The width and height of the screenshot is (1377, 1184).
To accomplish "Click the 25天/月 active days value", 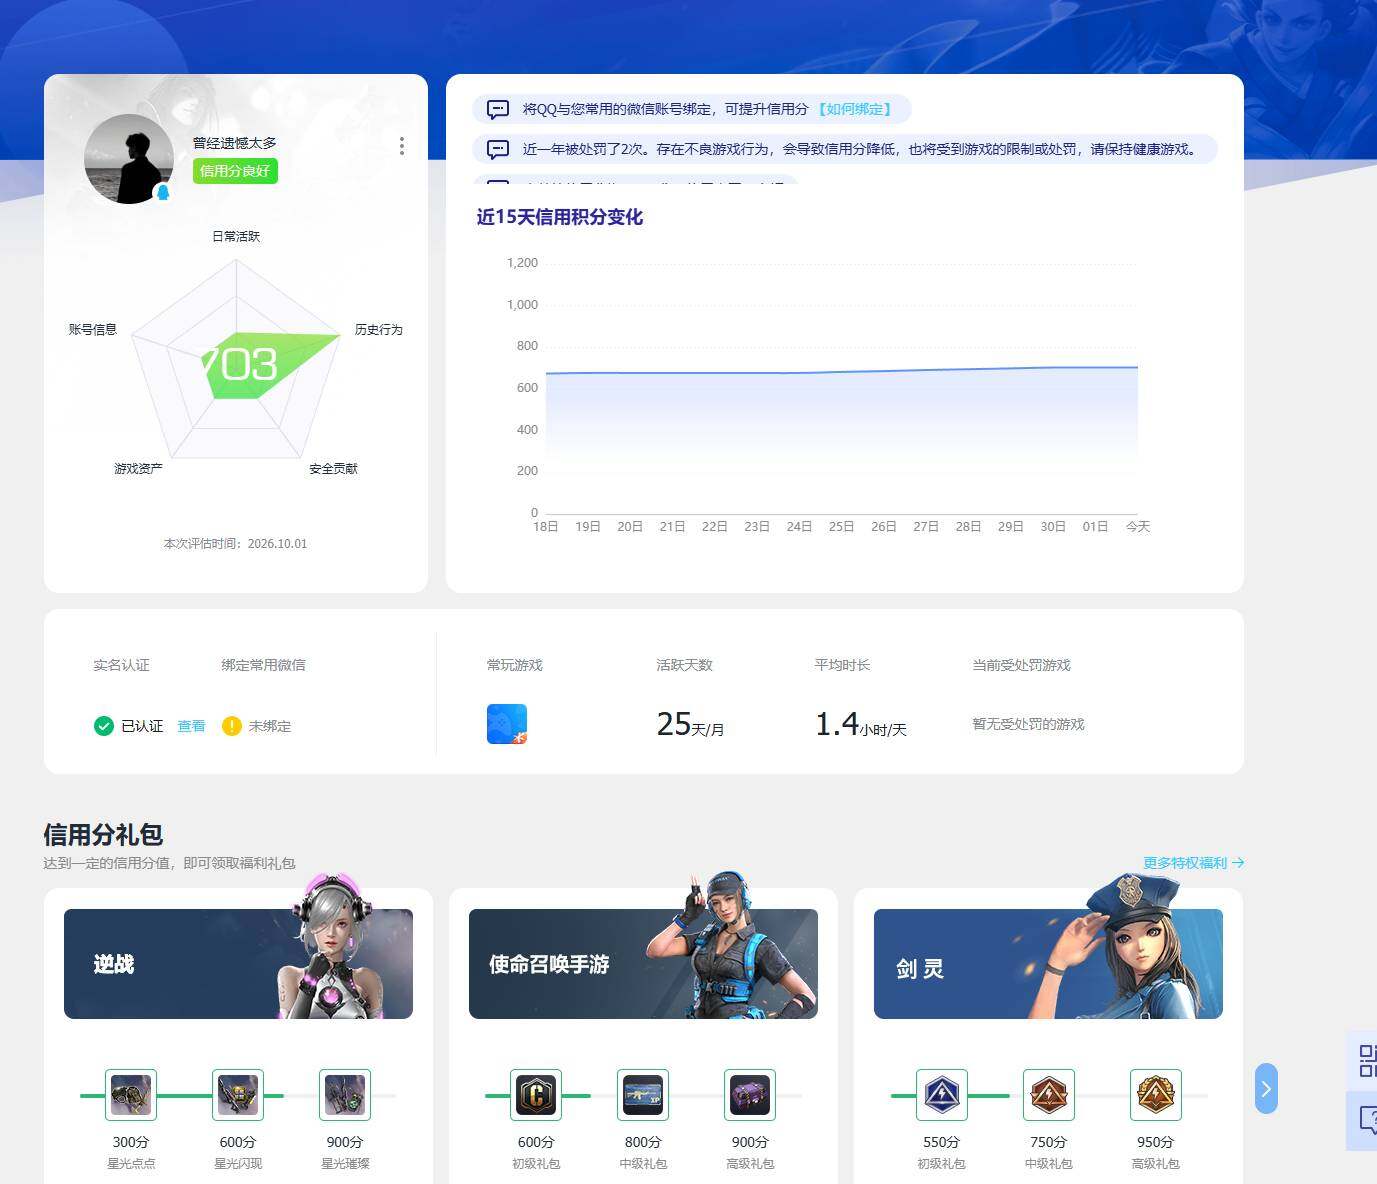I will coord(690,724).
